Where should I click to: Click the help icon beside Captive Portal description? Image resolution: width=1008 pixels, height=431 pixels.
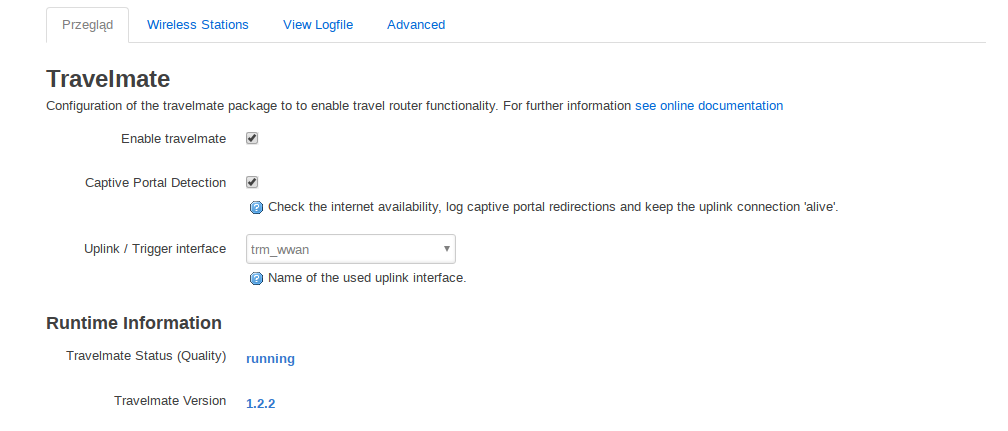pos(256,208)
